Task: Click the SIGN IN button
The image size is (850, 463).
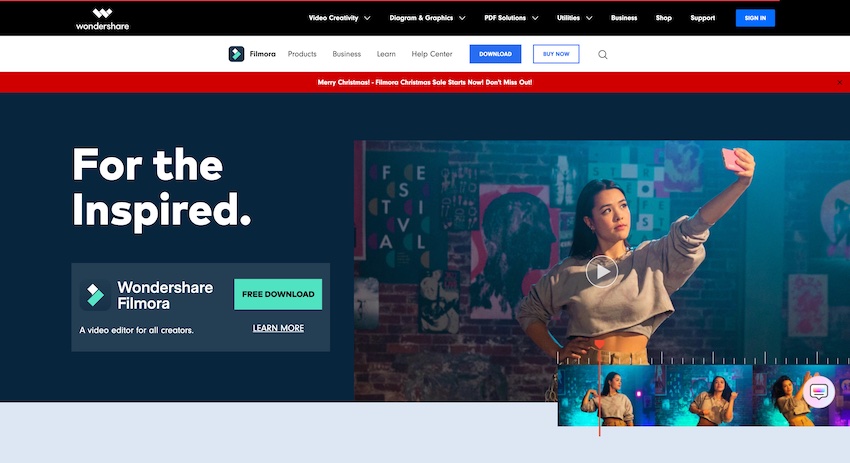Action: (x=755, y=18)
